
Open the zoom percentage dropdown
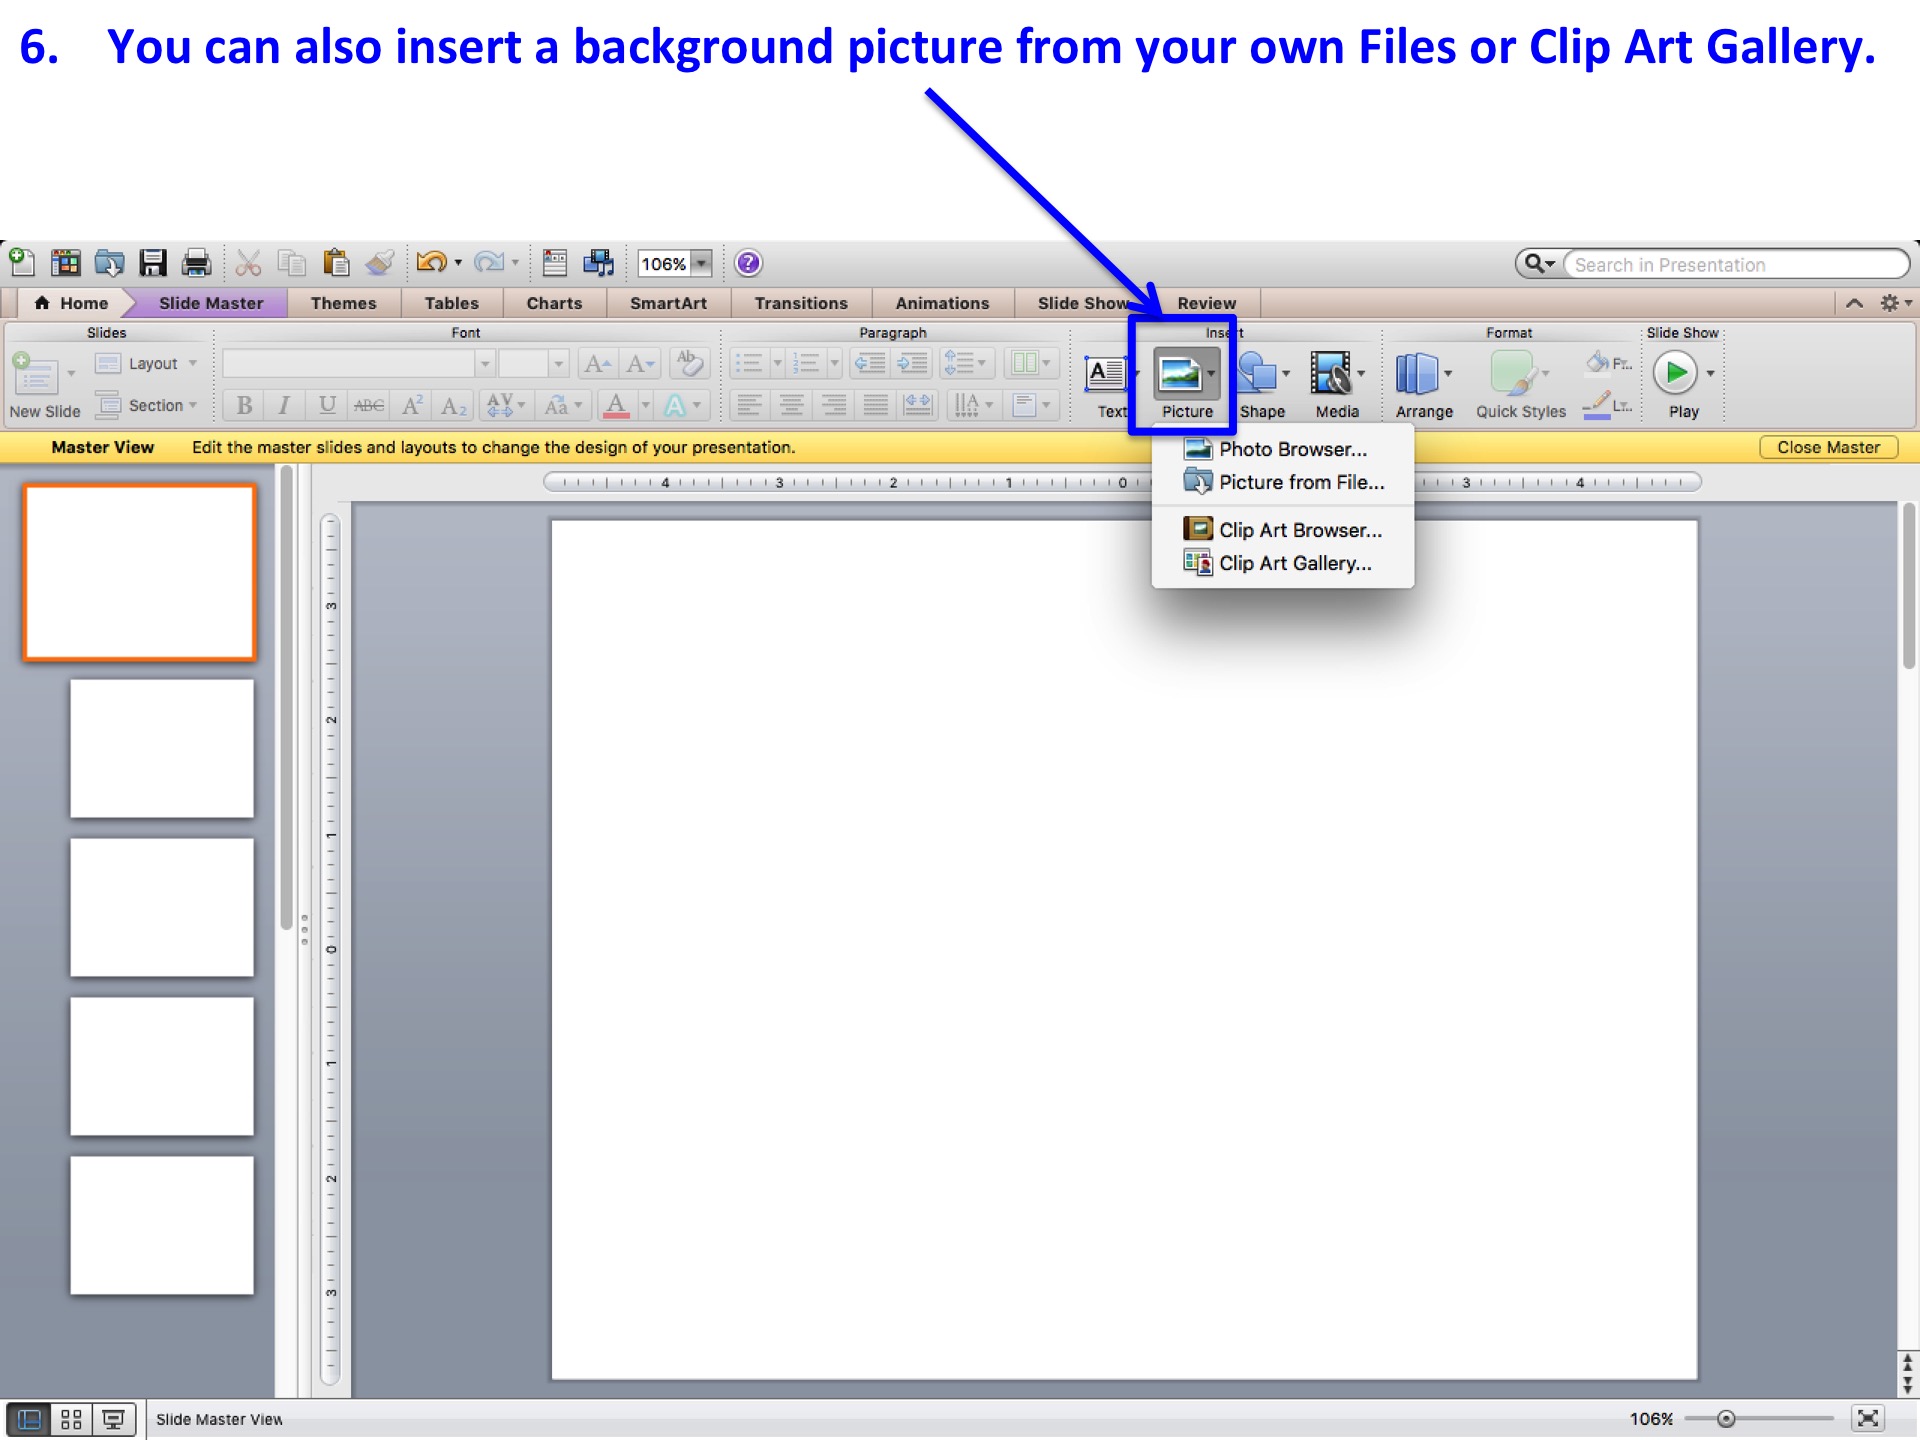click(702, 264)
